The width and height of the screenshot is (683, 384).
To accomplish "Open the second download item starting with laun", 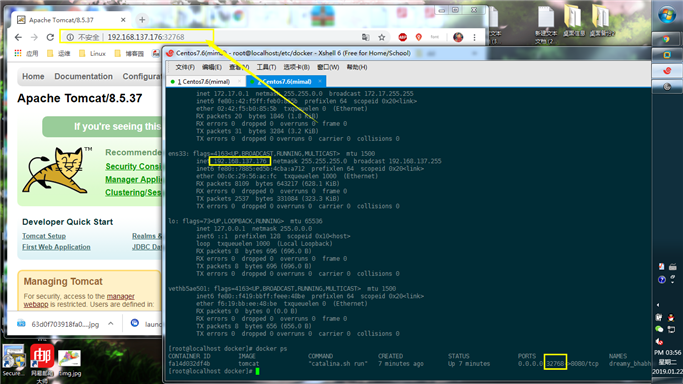I will pos(146,324).
